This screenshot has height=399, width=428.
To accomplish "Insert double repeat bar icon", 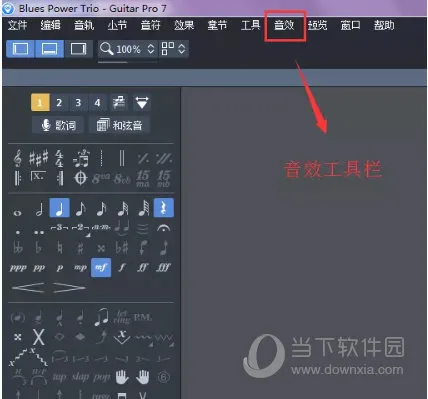I will tap(164, 159).
